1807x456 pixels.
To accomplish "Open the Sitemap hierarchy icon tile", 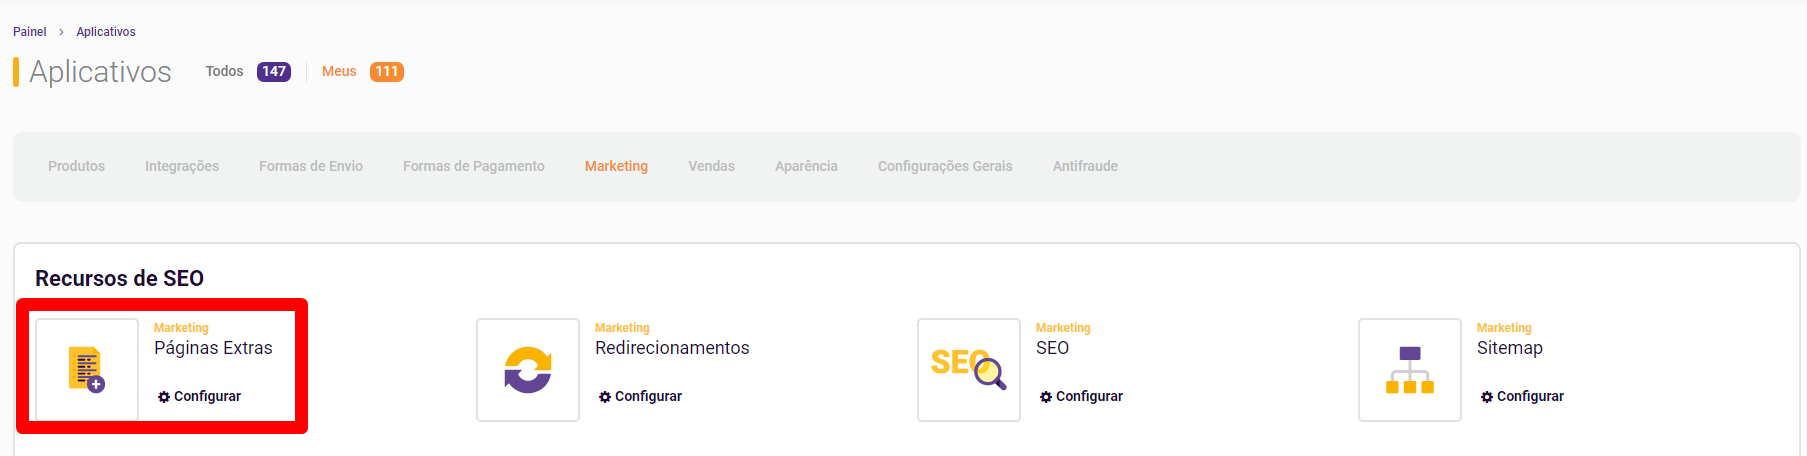I will [x=1410, y=370].
